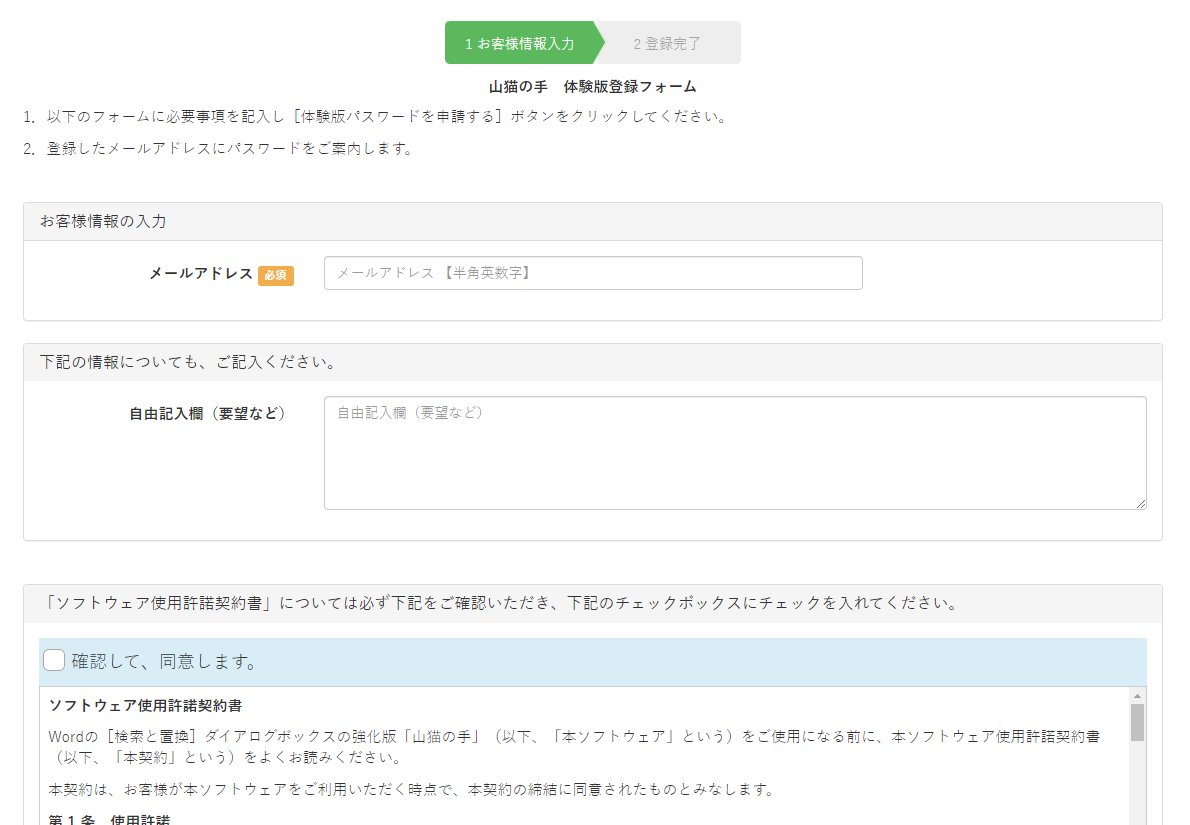This screenshot has height=825, width=1190.
Task: Click inside the 自由記入欄 text area
Action: coord(734,453)
